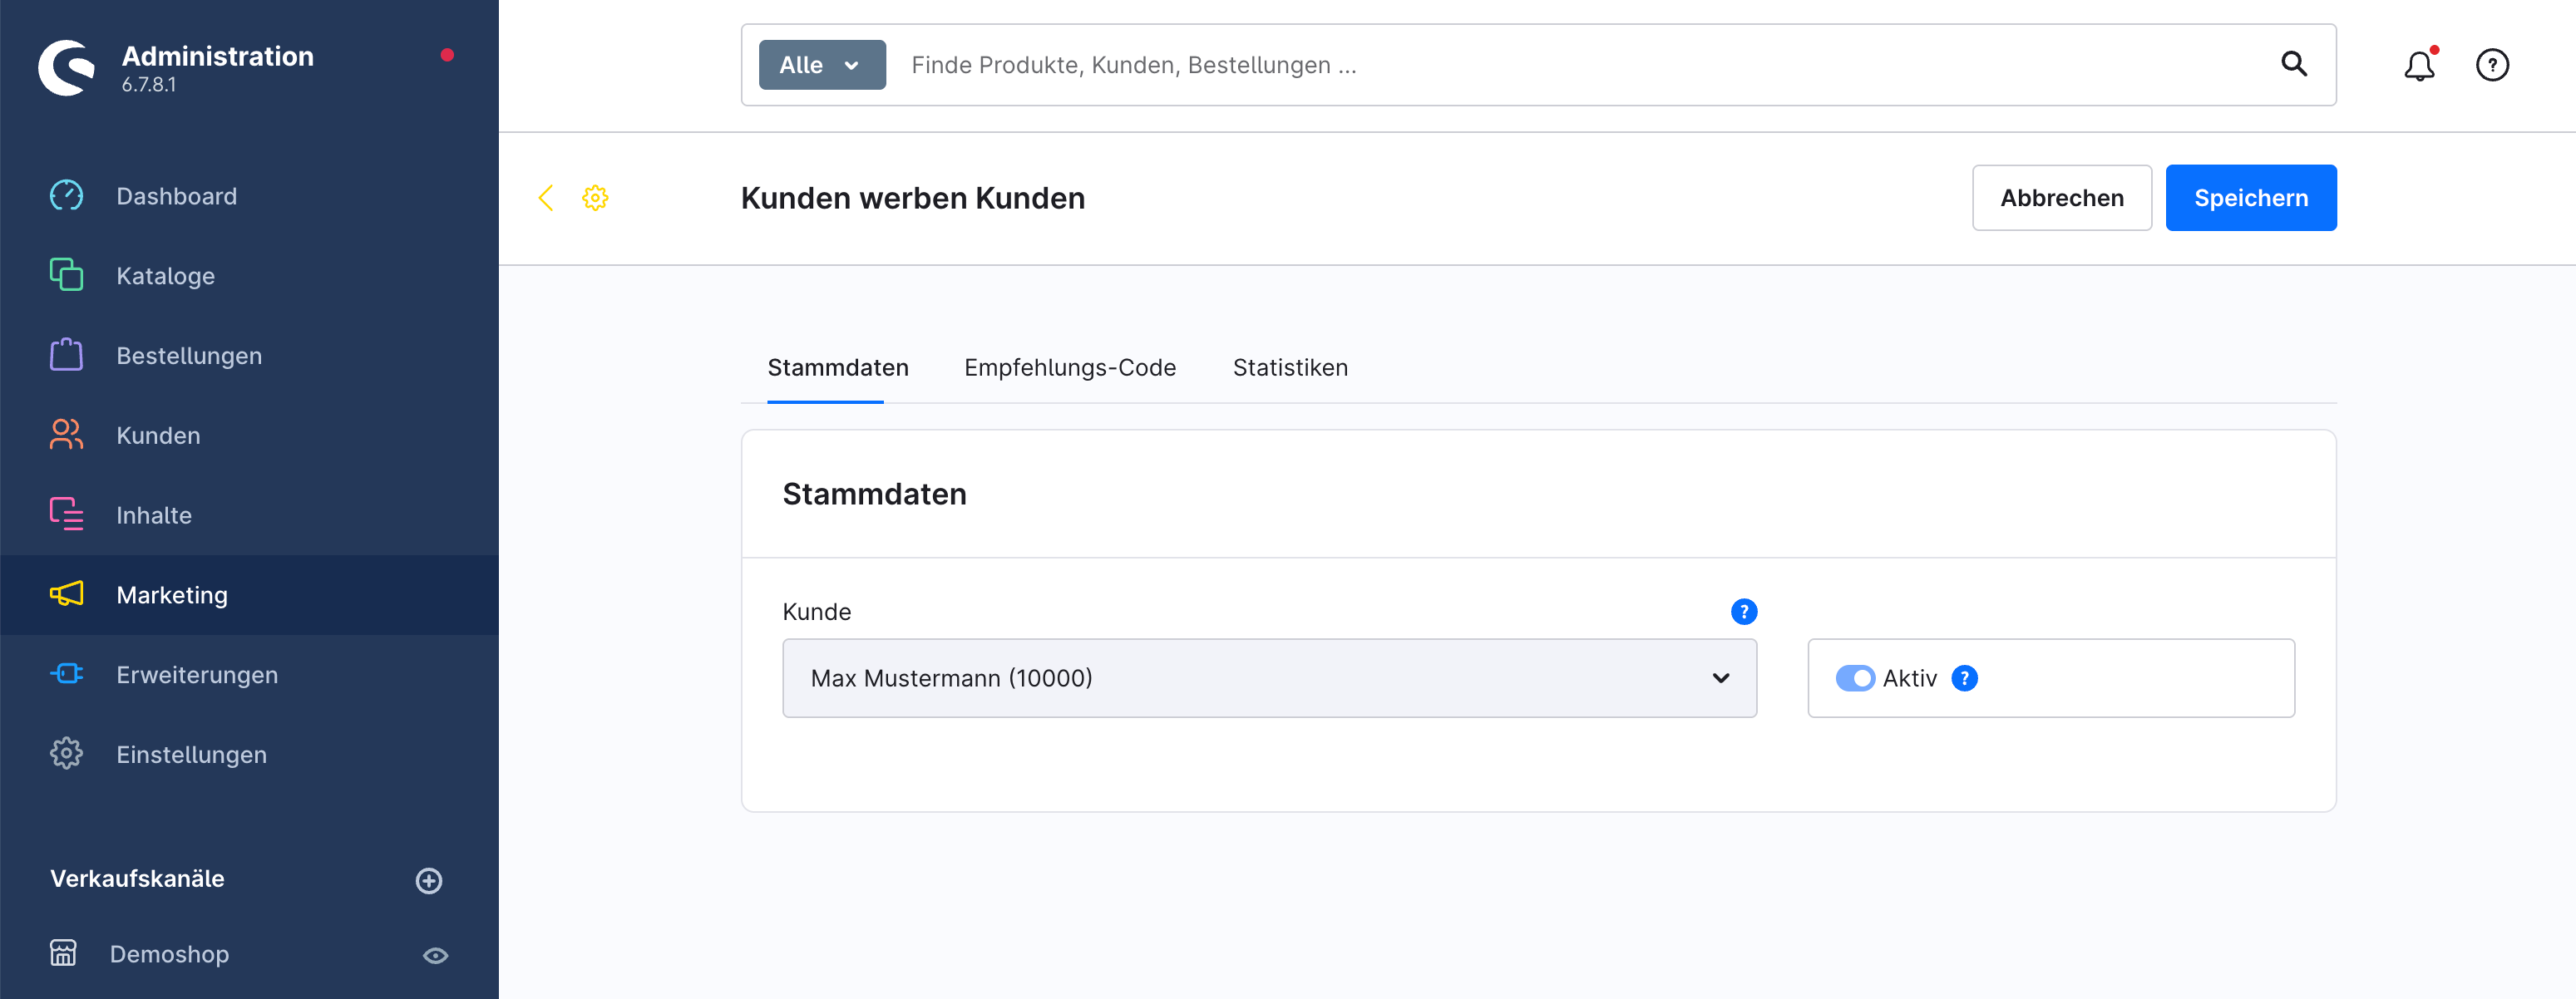Click the search magnifier icon

[x=2293, y=65]
